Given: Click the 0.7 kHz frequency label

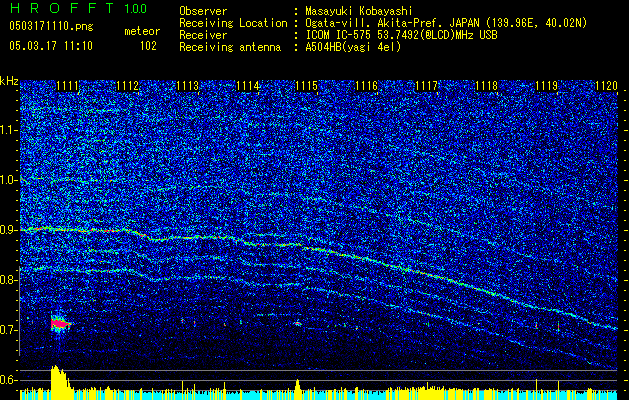Looking at the screenshot, I should tap(8, 330).
